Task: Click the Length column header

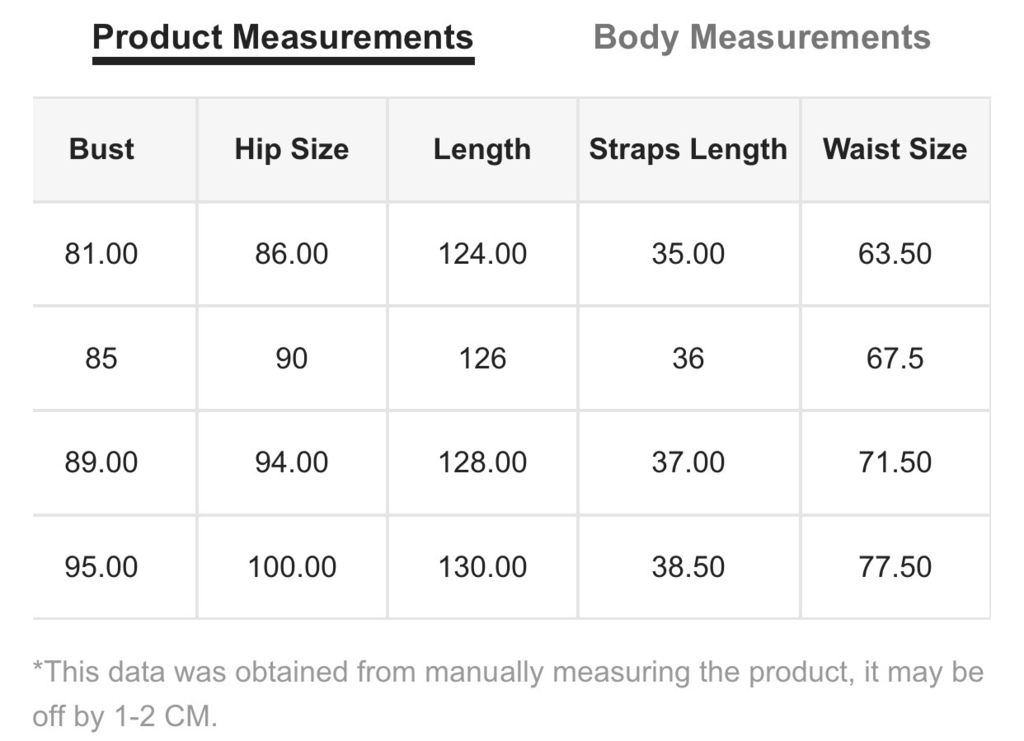Action: tap(482, 150)
